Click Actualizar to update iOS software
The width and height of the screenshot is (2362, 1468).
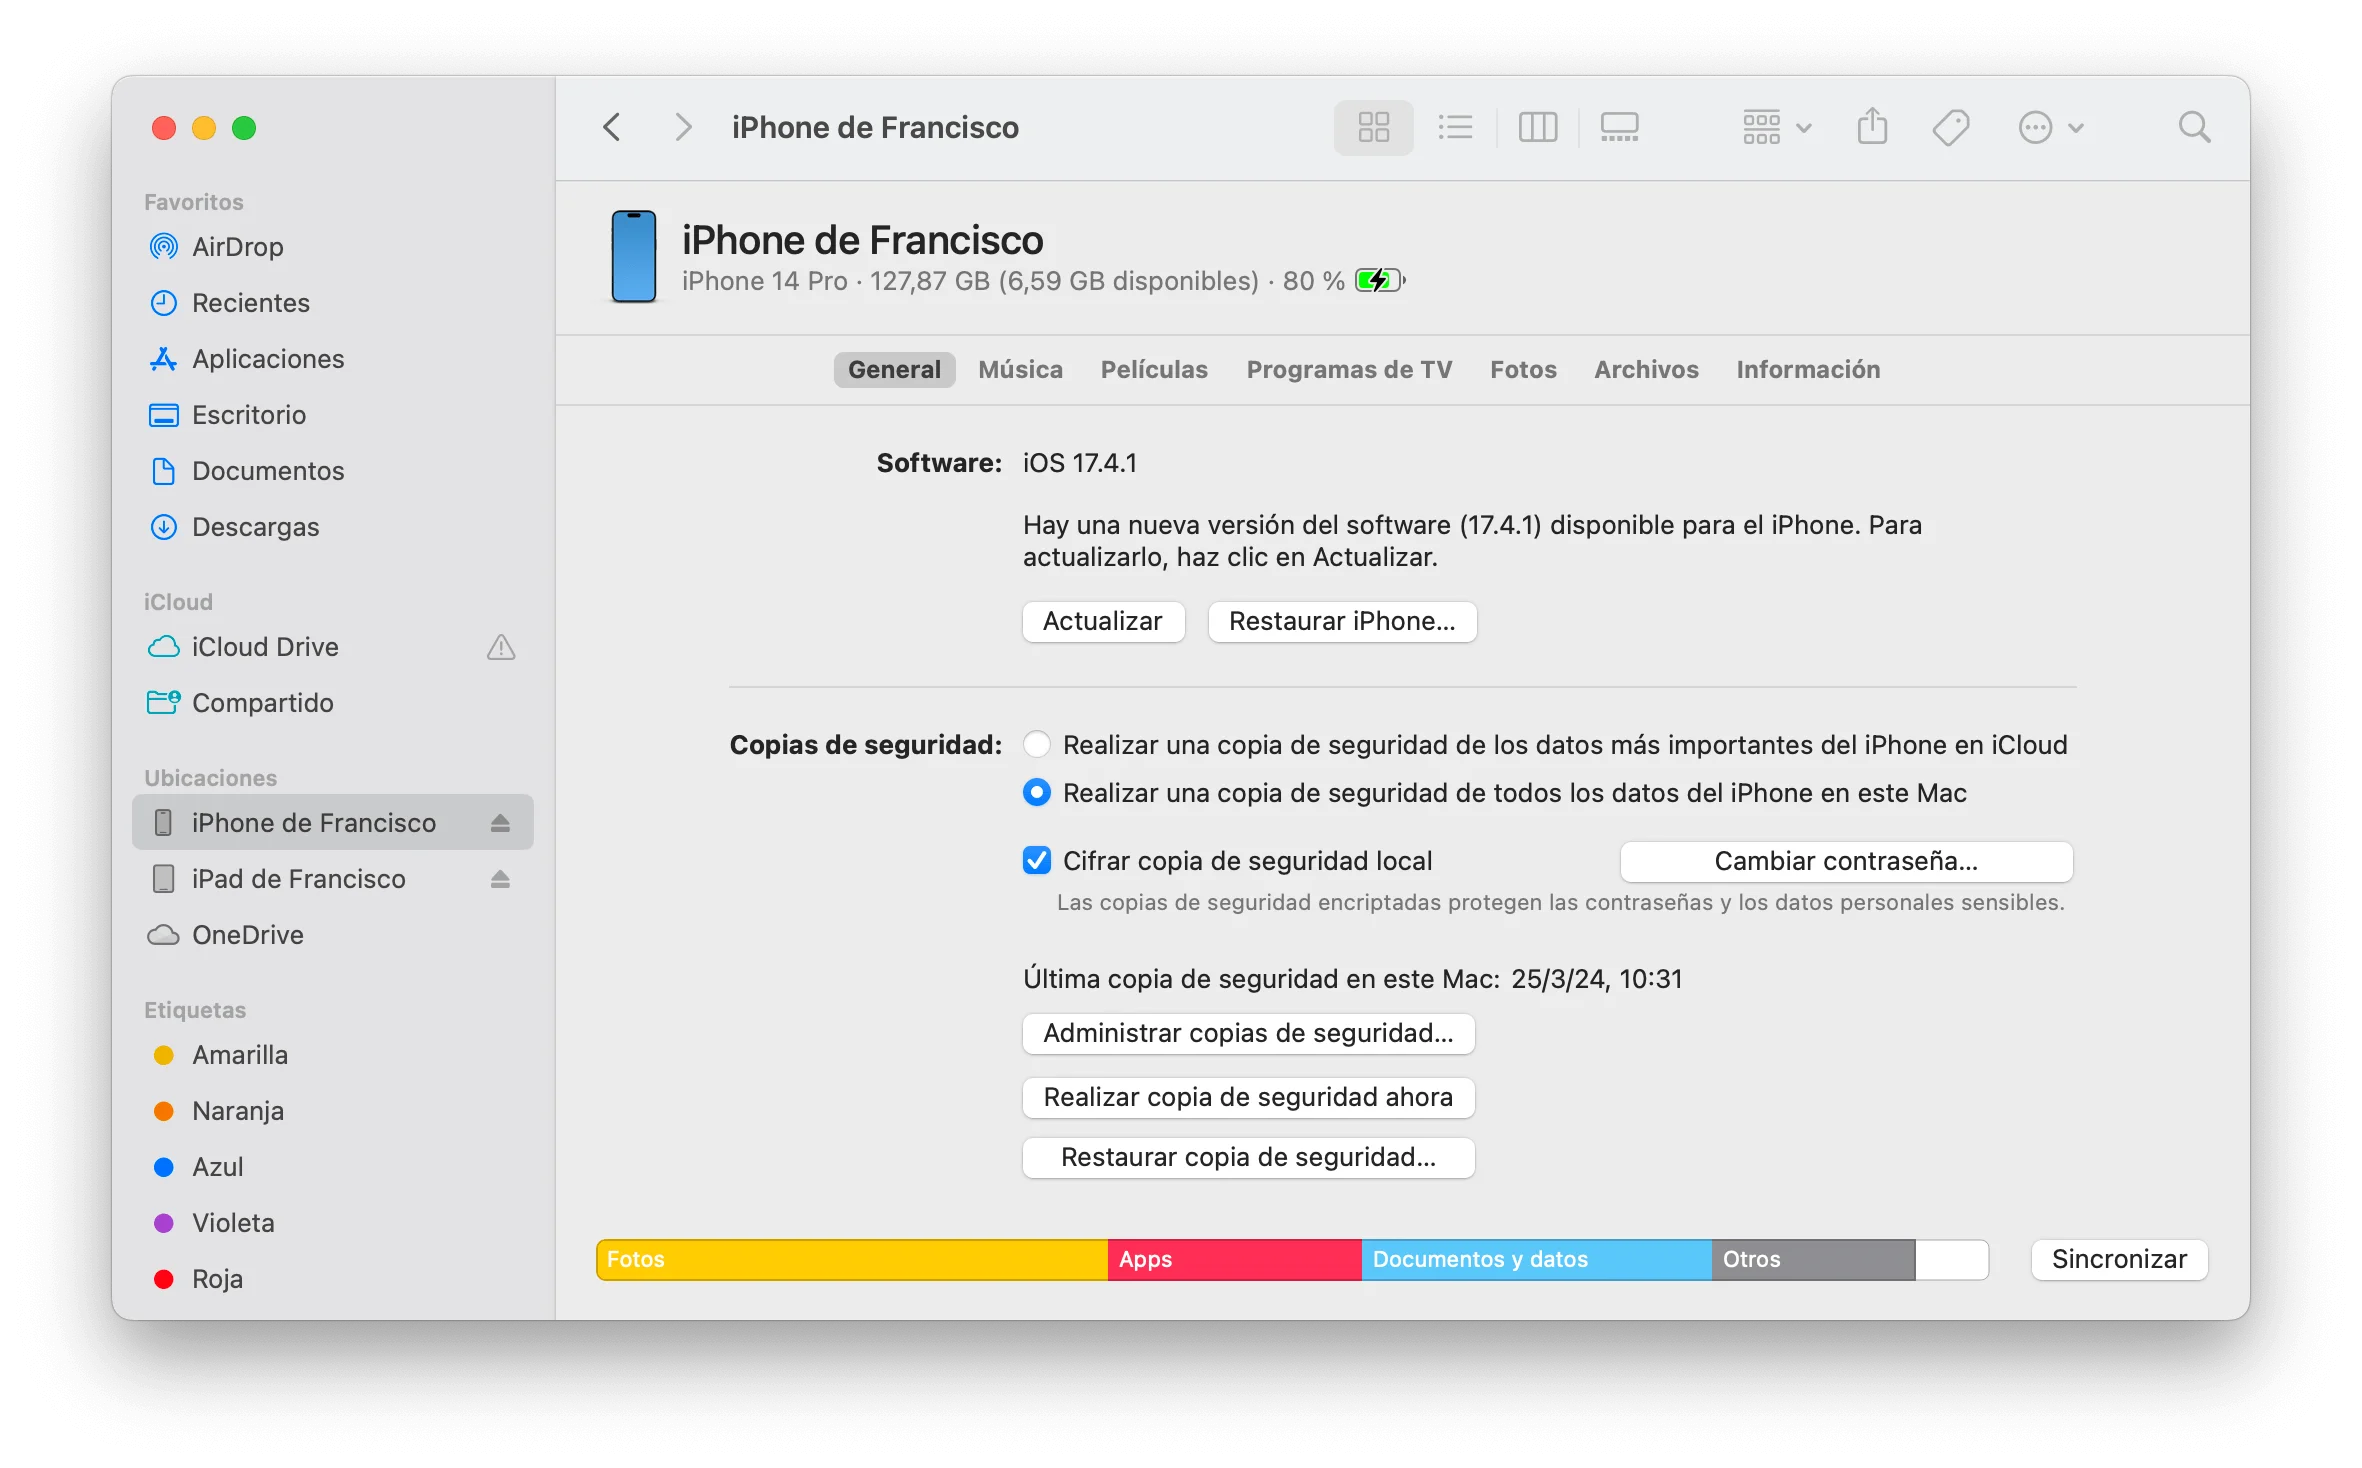click(1102, 621)
